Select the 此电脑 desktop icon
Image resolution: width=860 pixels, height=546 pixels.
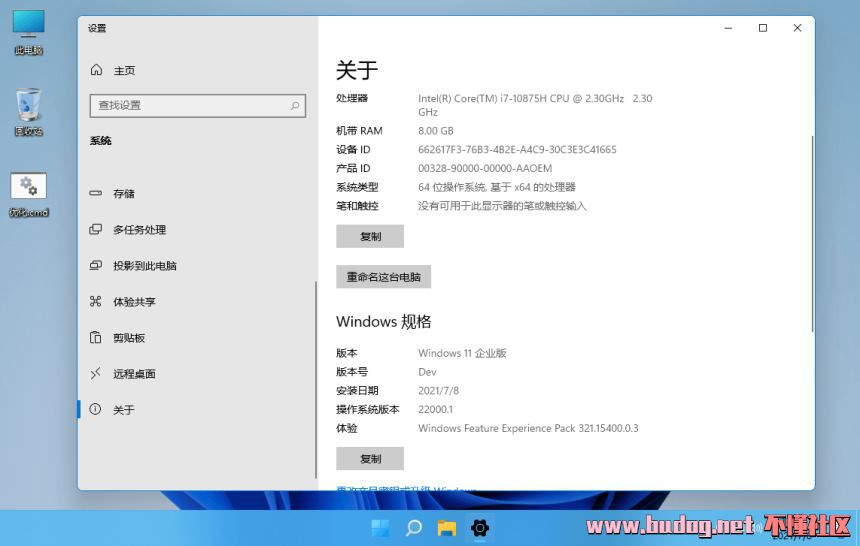[28, 32]
